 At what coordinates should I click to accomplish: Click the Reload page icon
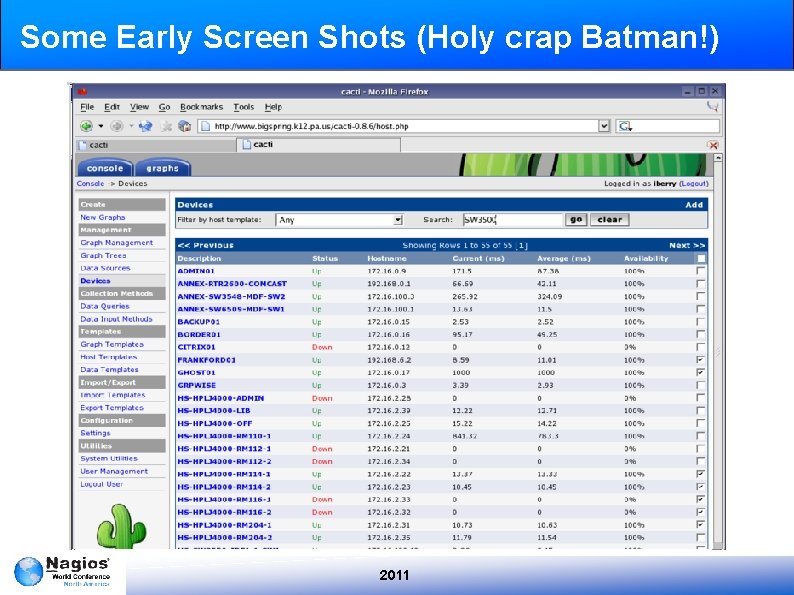pyautogui.click(x=146, y=126)
